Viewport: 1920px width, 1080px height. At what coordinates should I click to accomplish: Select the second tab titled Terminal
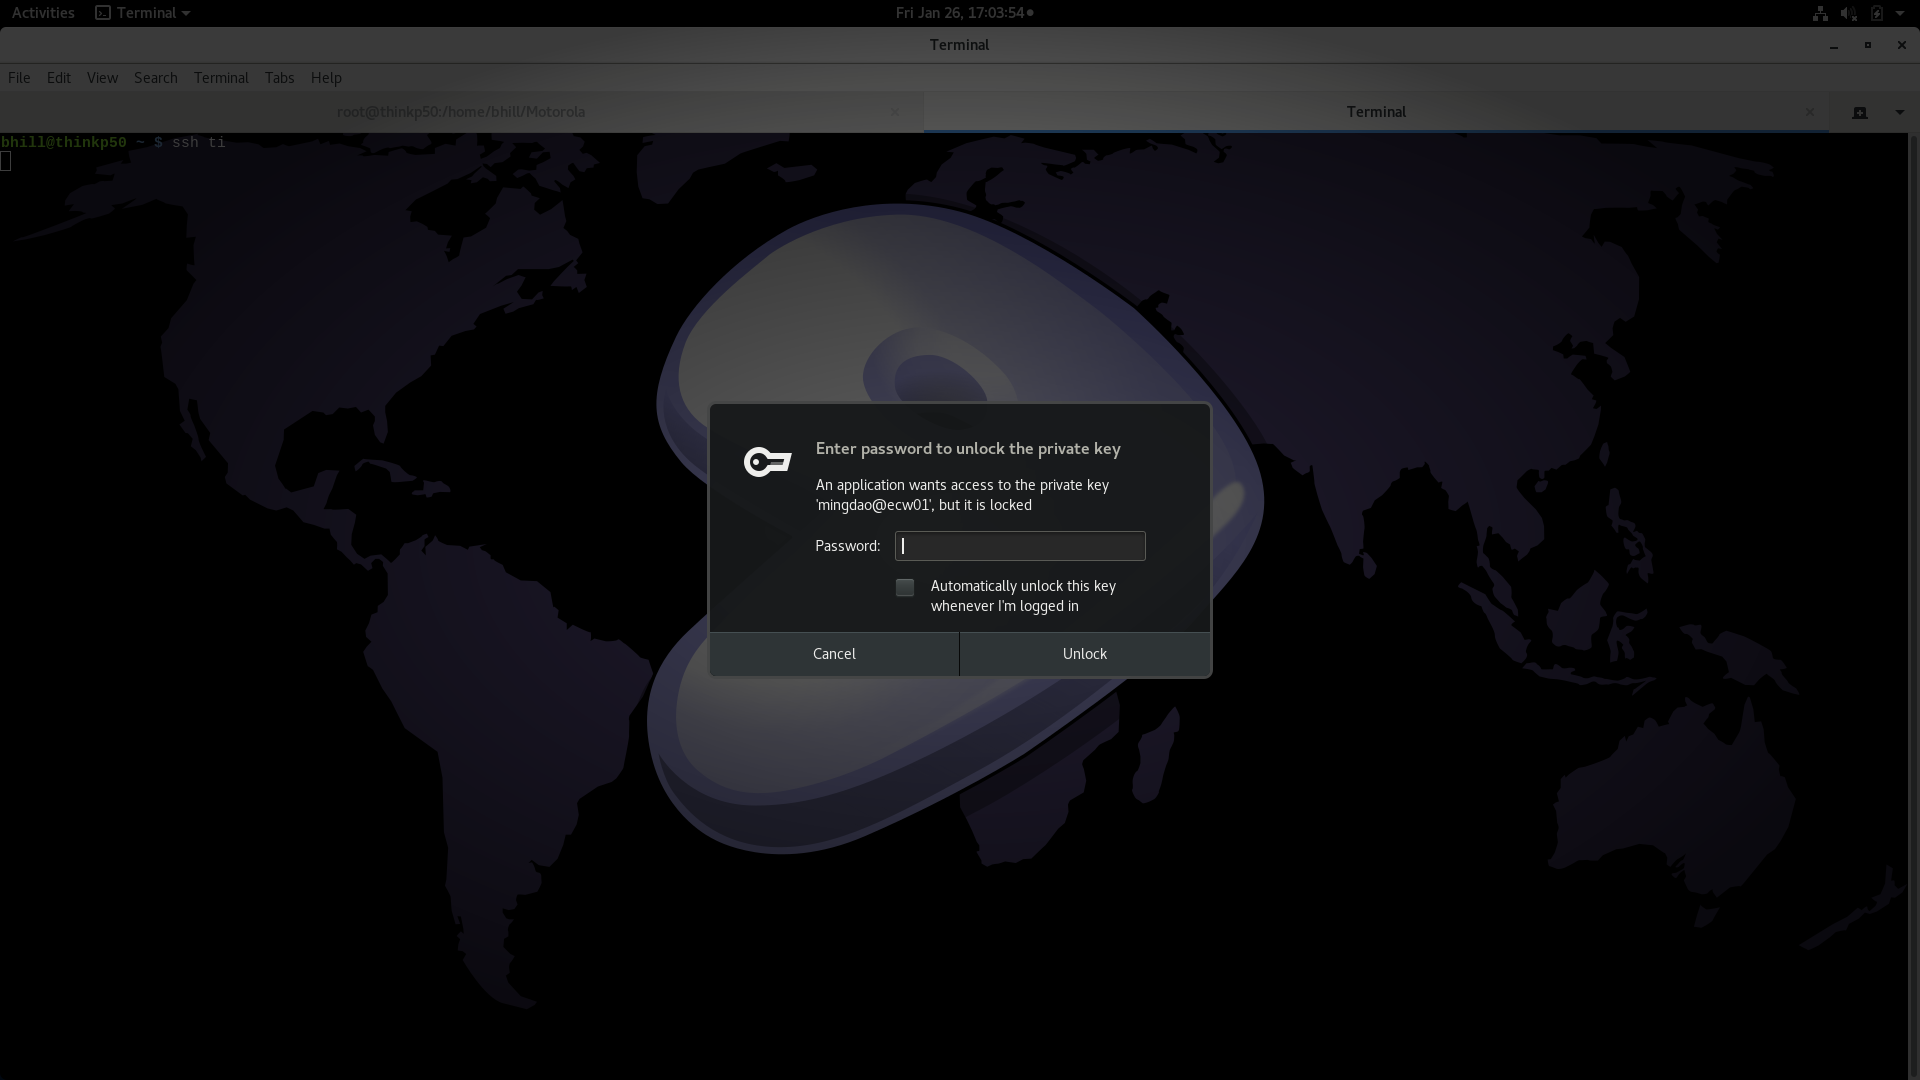click(x=1376, y=112)
